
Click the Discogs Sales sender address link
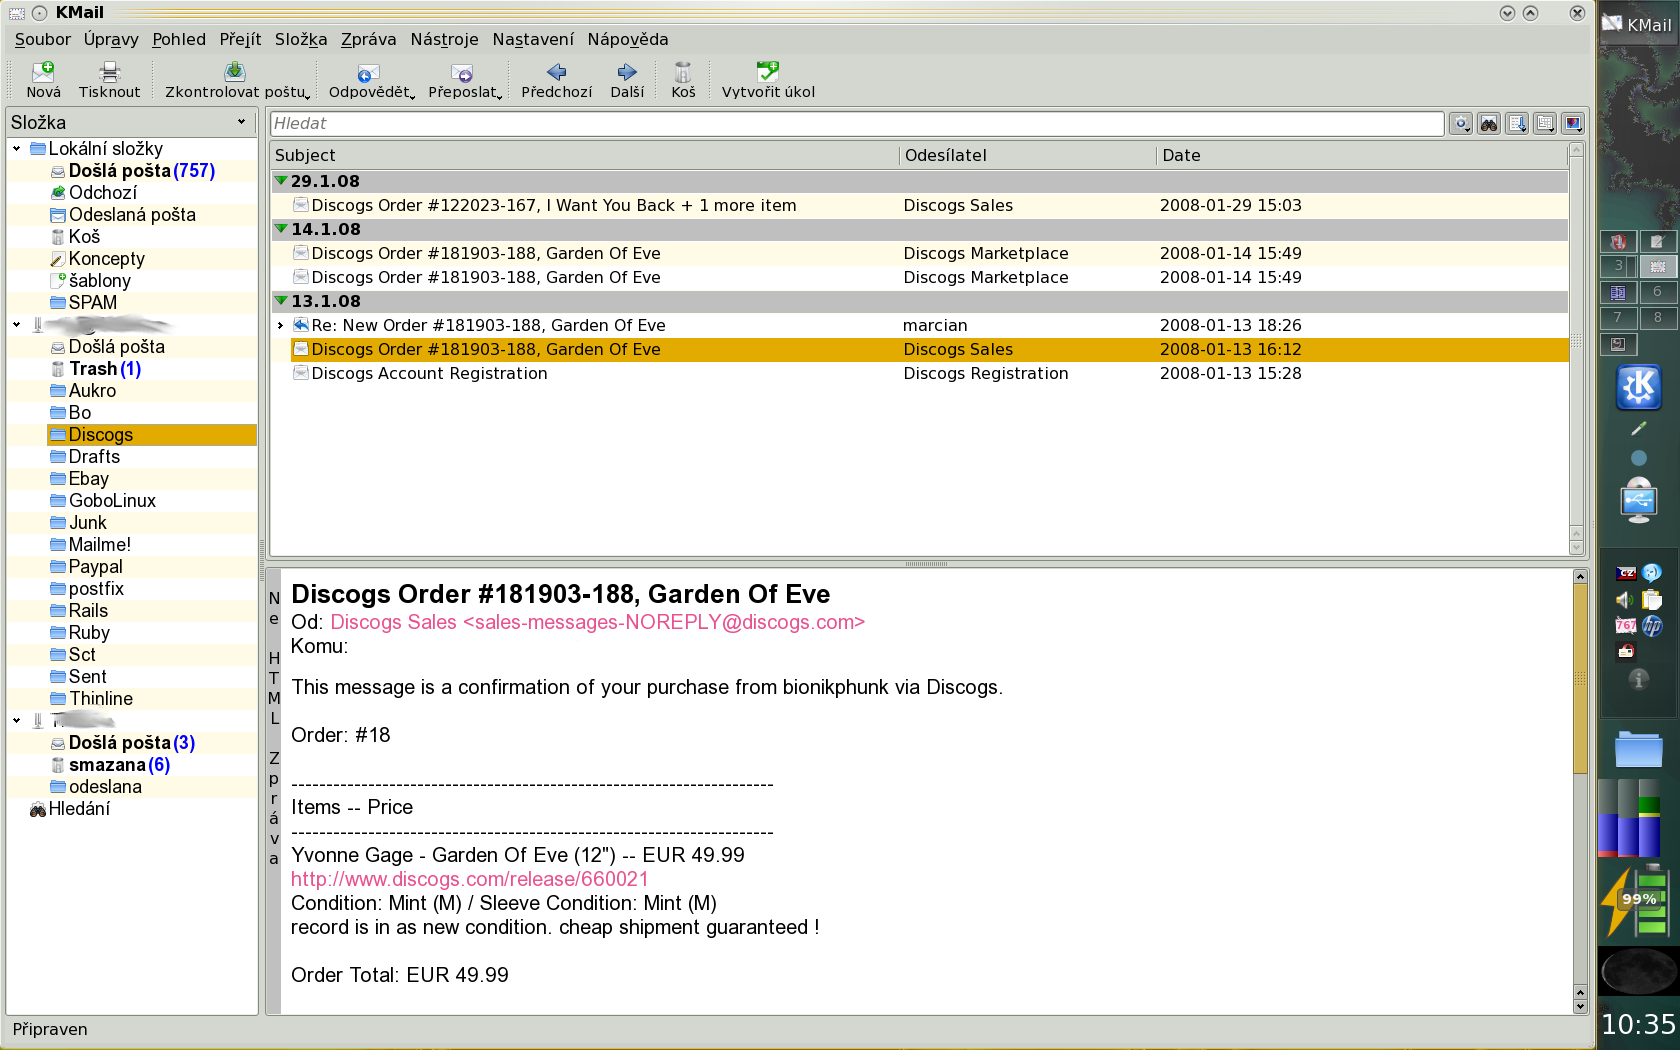[x=597, y=622]
